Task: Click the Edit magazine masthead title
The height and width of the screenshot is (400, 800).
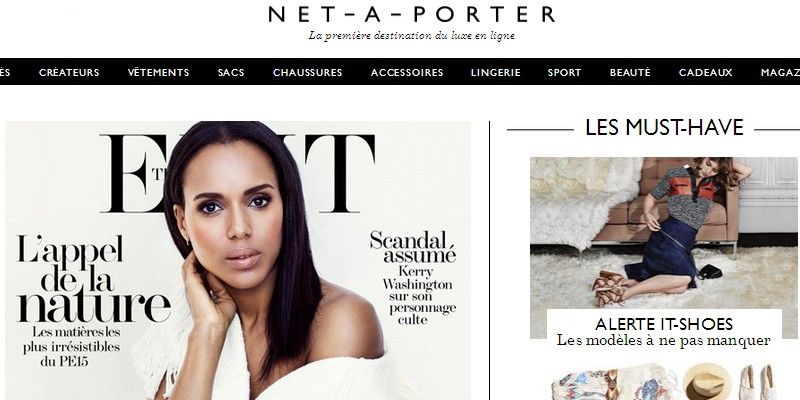Action: point(238,173)
